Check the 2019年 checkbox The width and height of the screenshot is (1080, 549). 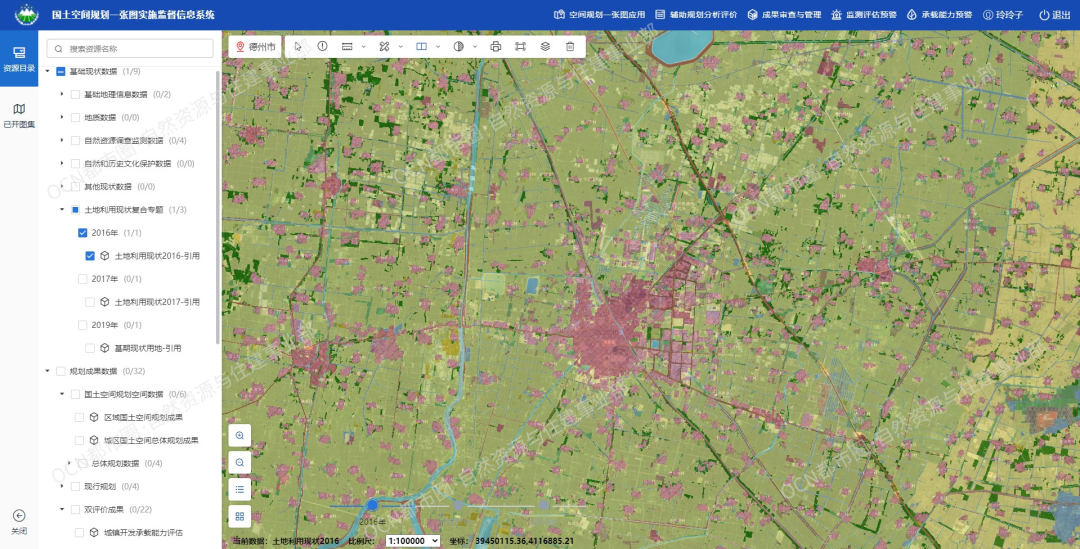coord(83,325)
